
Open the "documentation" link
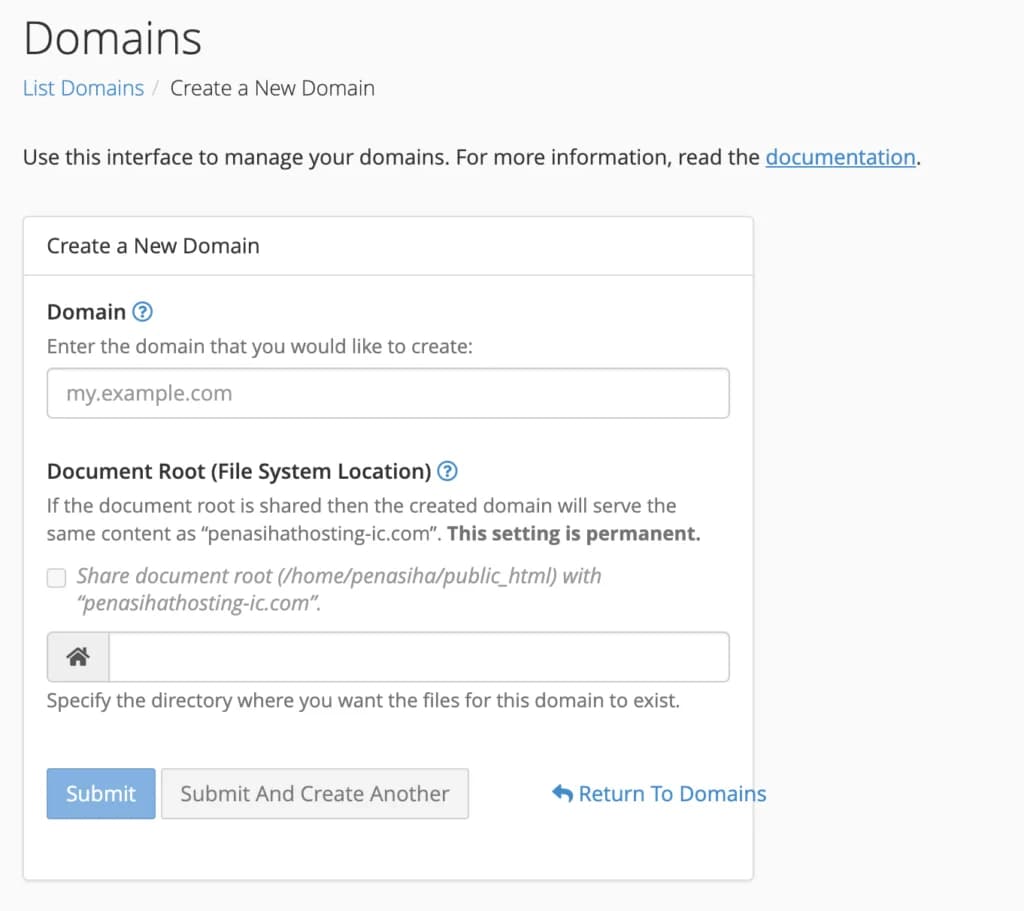[x=840, y=157]
